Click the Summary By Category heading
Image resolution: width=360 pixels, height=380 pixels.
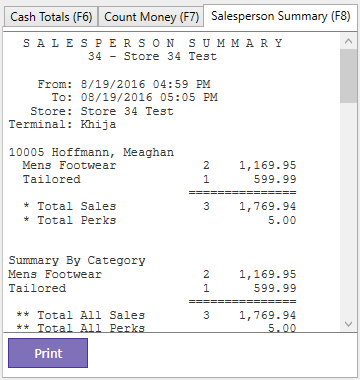point(77,261)
